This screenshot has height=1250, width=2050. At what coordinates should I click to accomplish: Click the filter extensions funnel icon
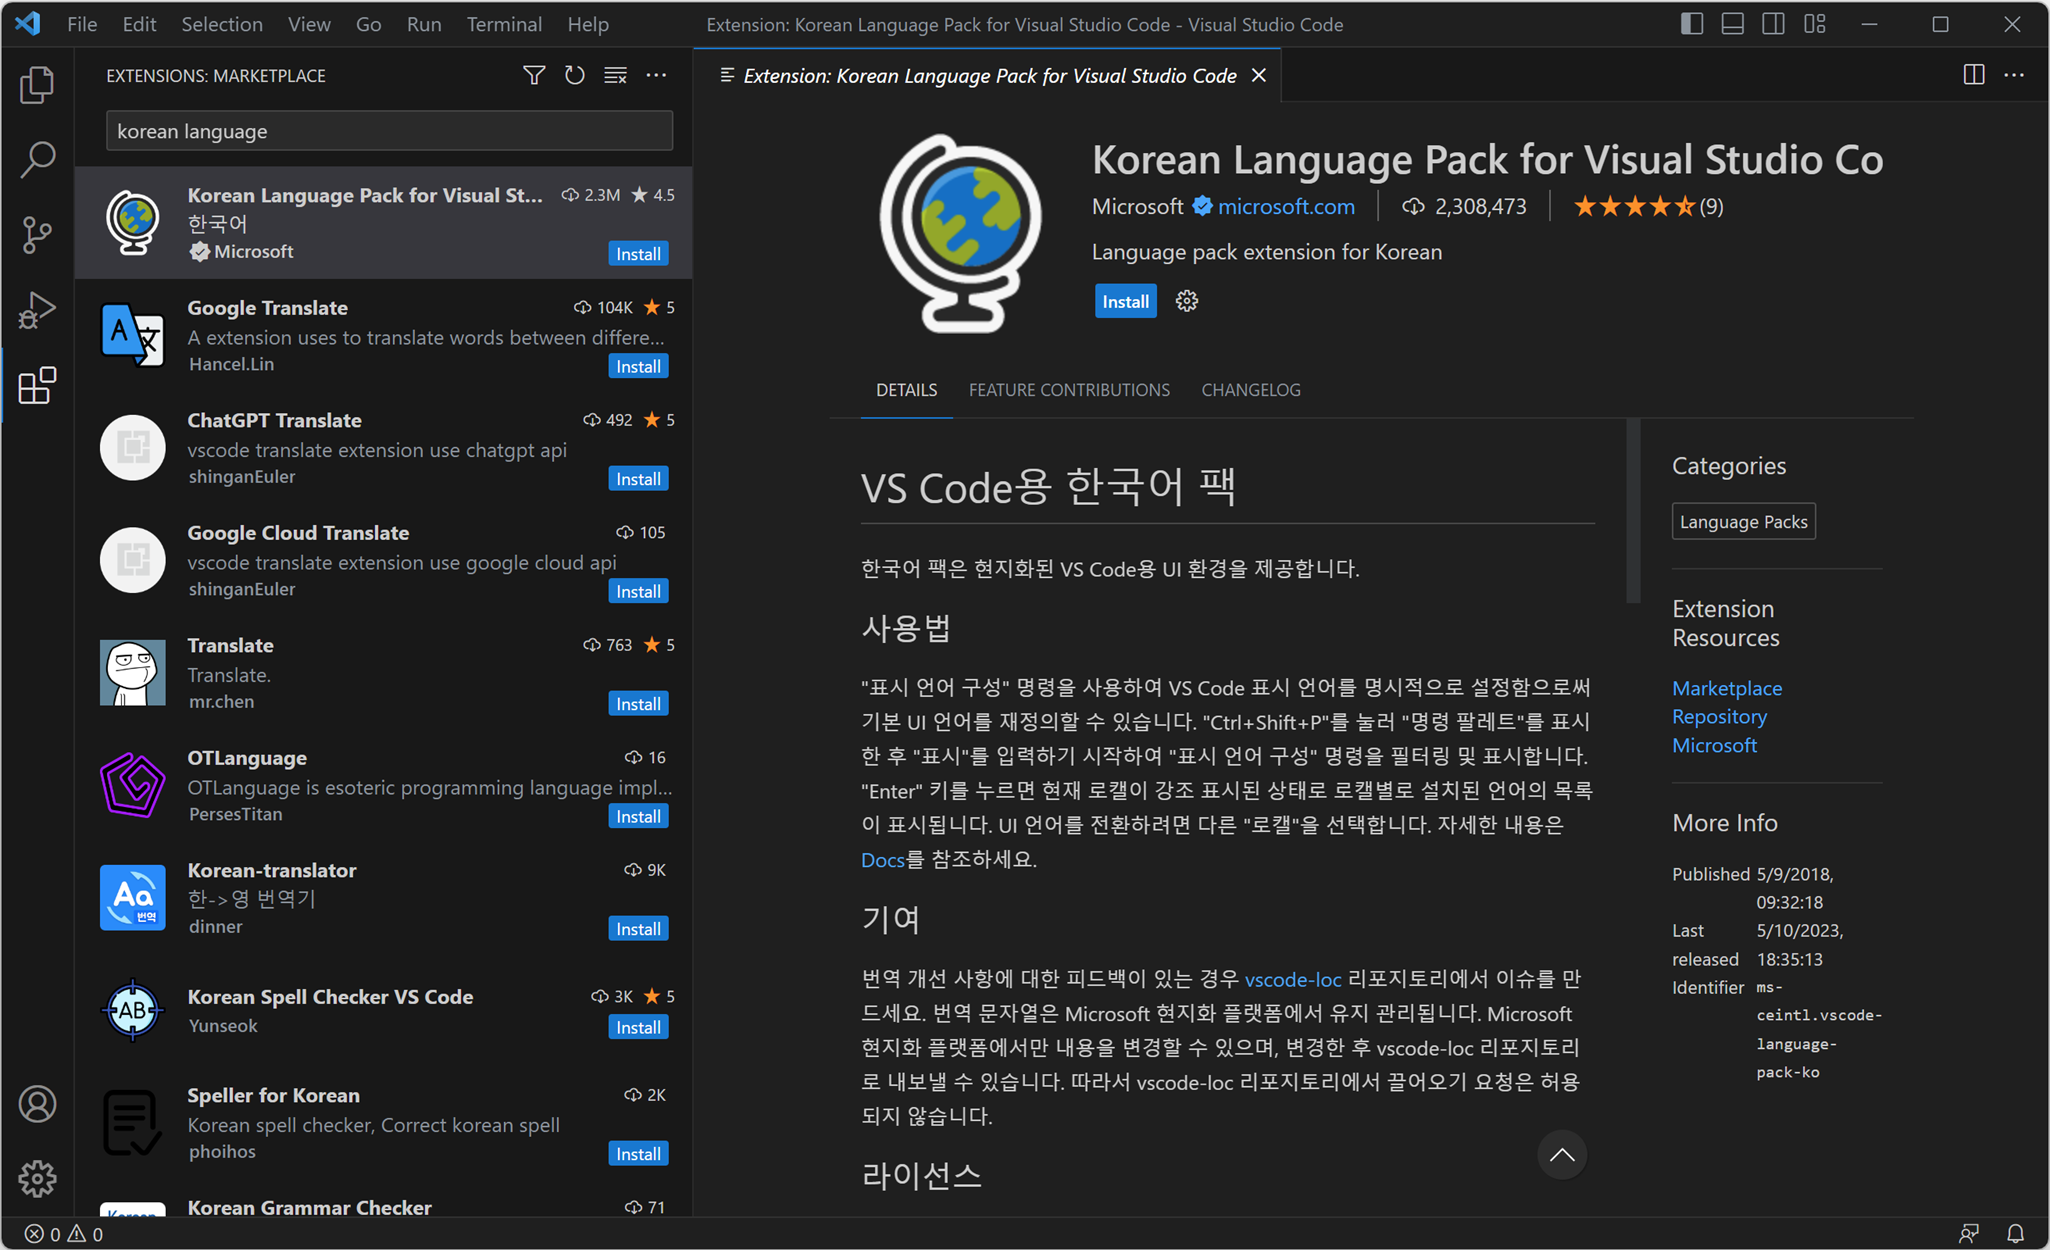point(534,76)
